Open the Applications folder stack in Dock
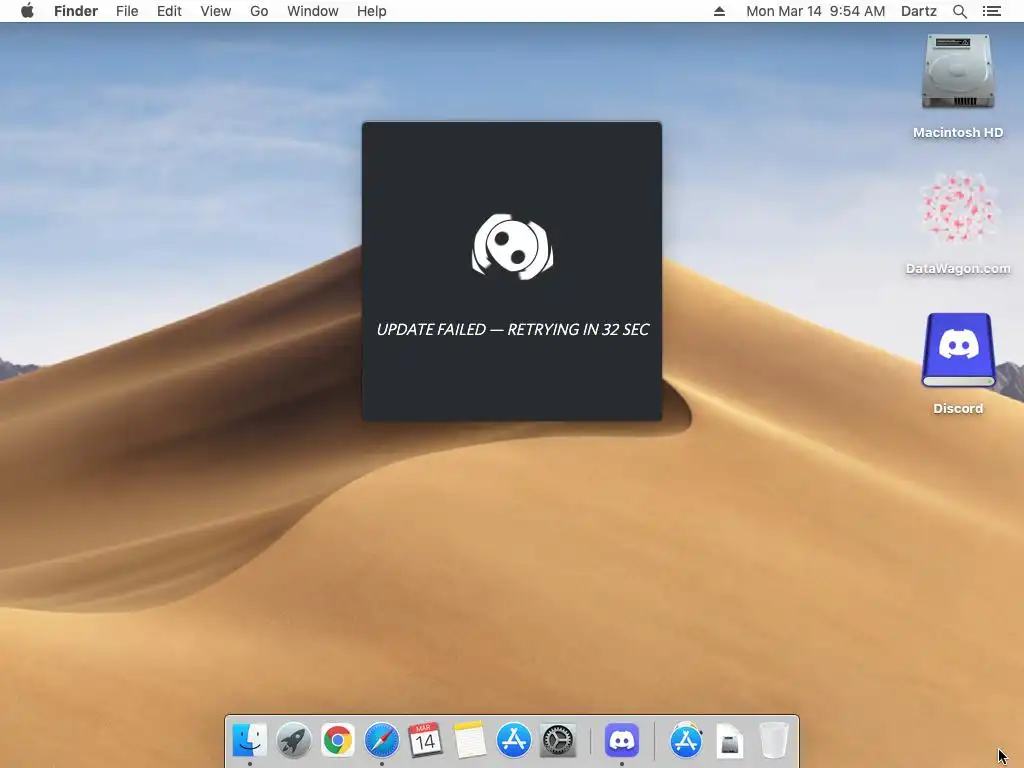1024x768 pixels. 686,740
